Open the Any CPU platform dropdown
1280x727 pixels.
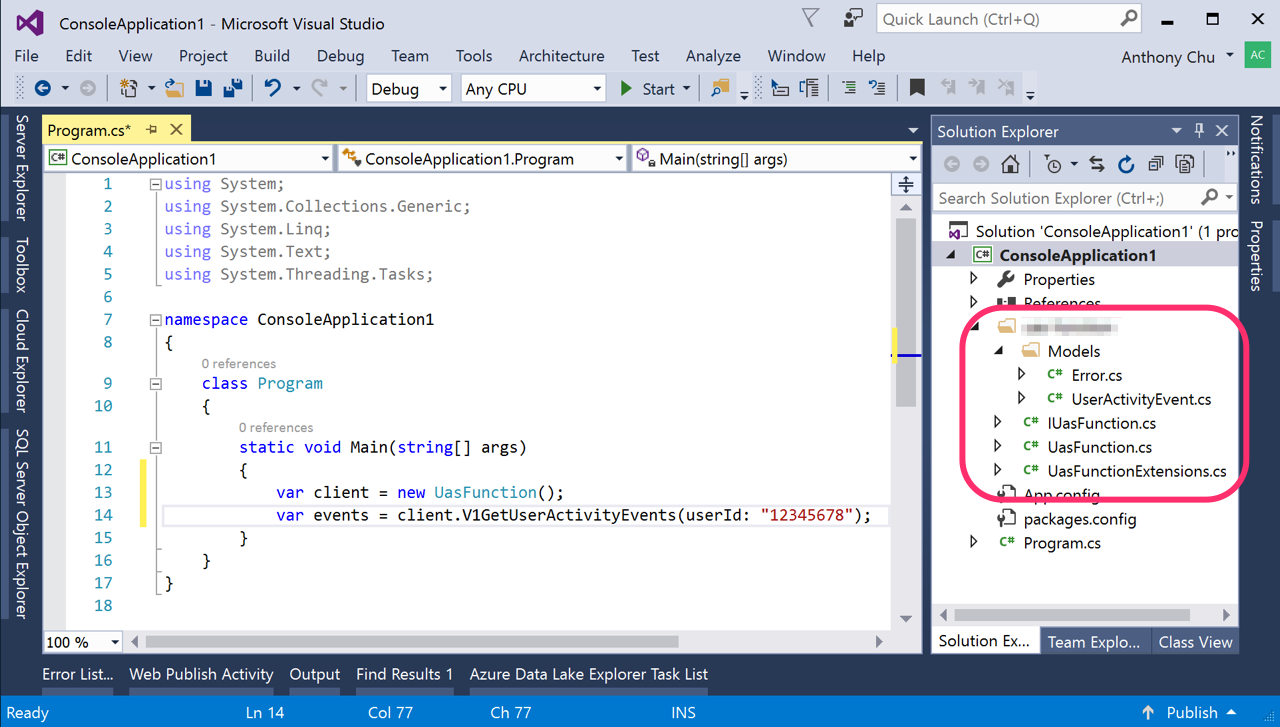pyautogui.click(x=597, y=89)
